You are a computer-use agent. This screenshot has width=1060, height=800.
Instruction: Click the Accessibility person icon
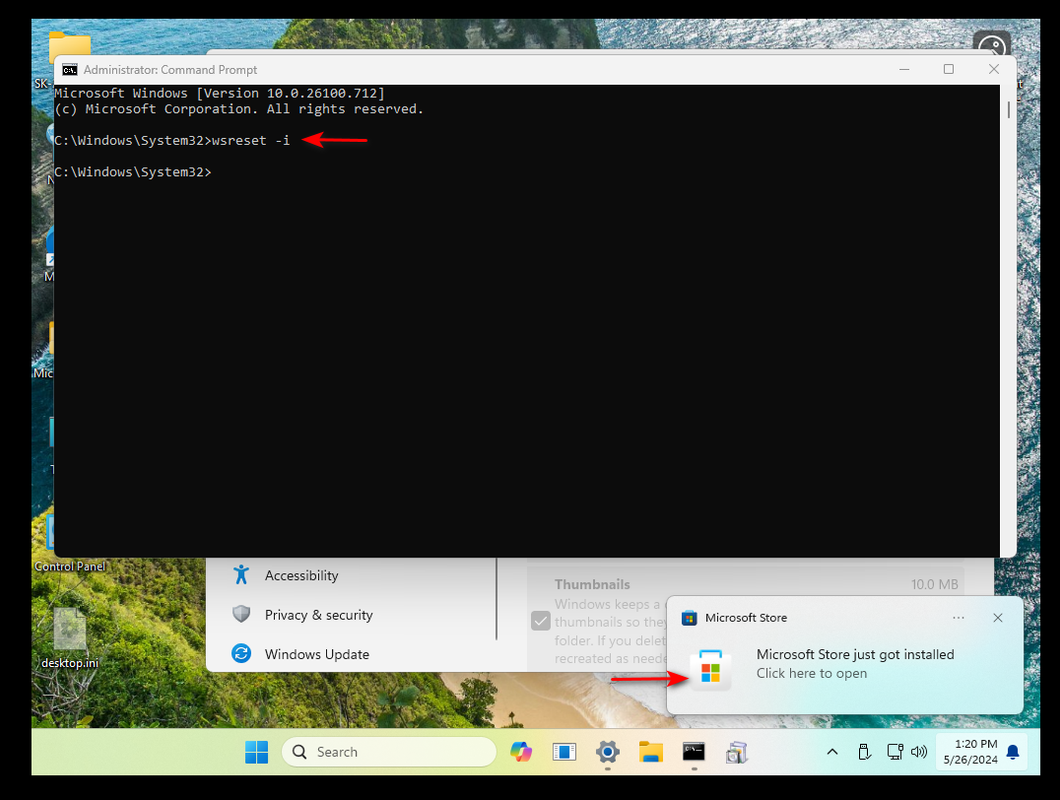[x=241, y=575]
